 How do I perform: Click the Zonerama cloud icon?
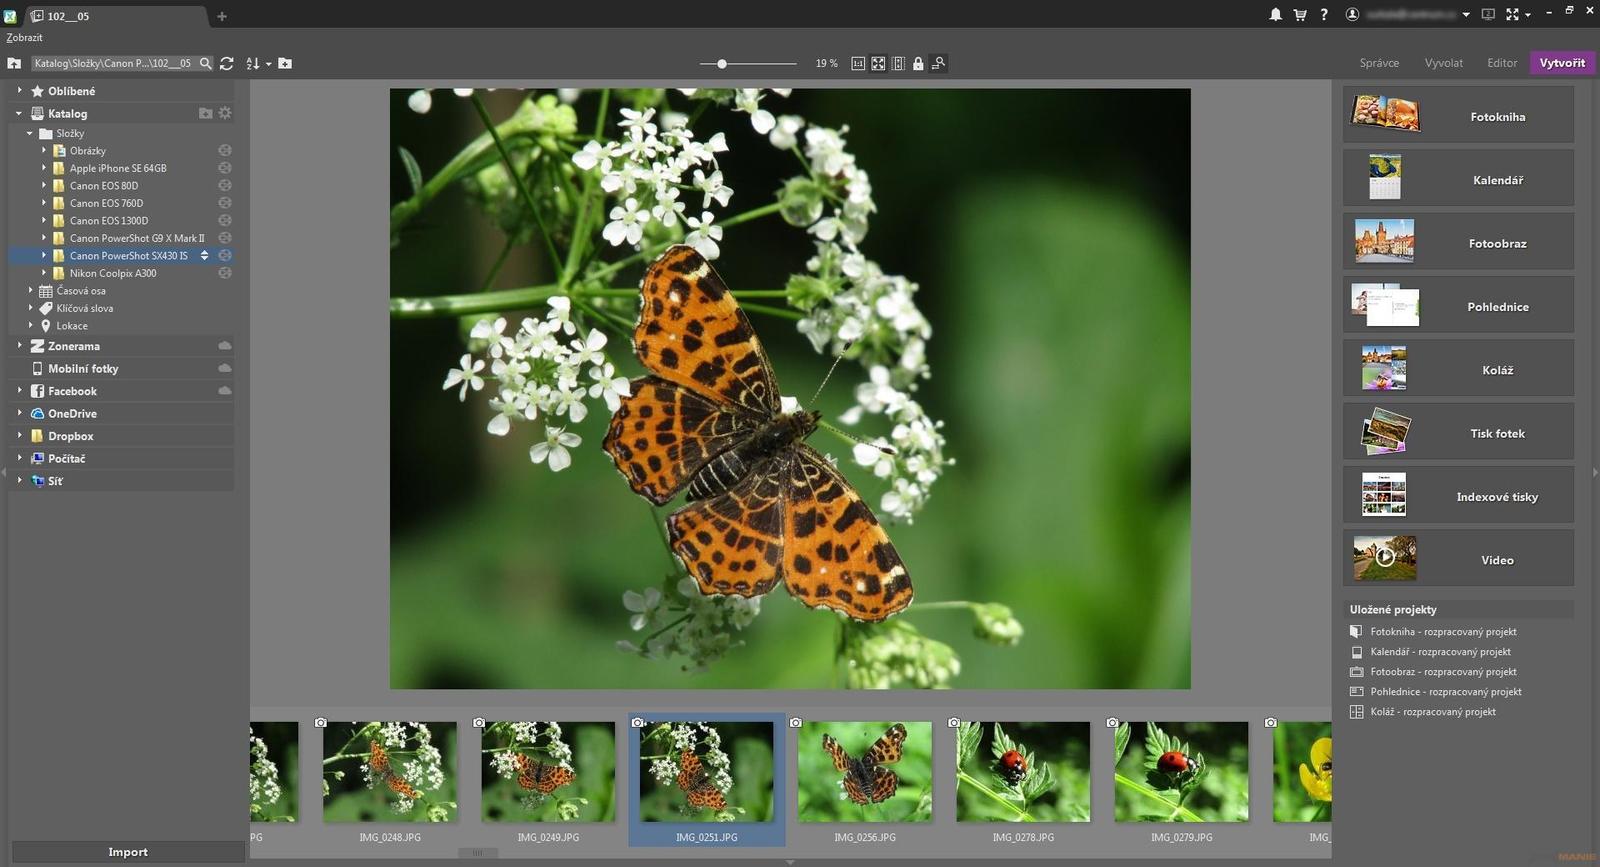[x=225, y=345]
